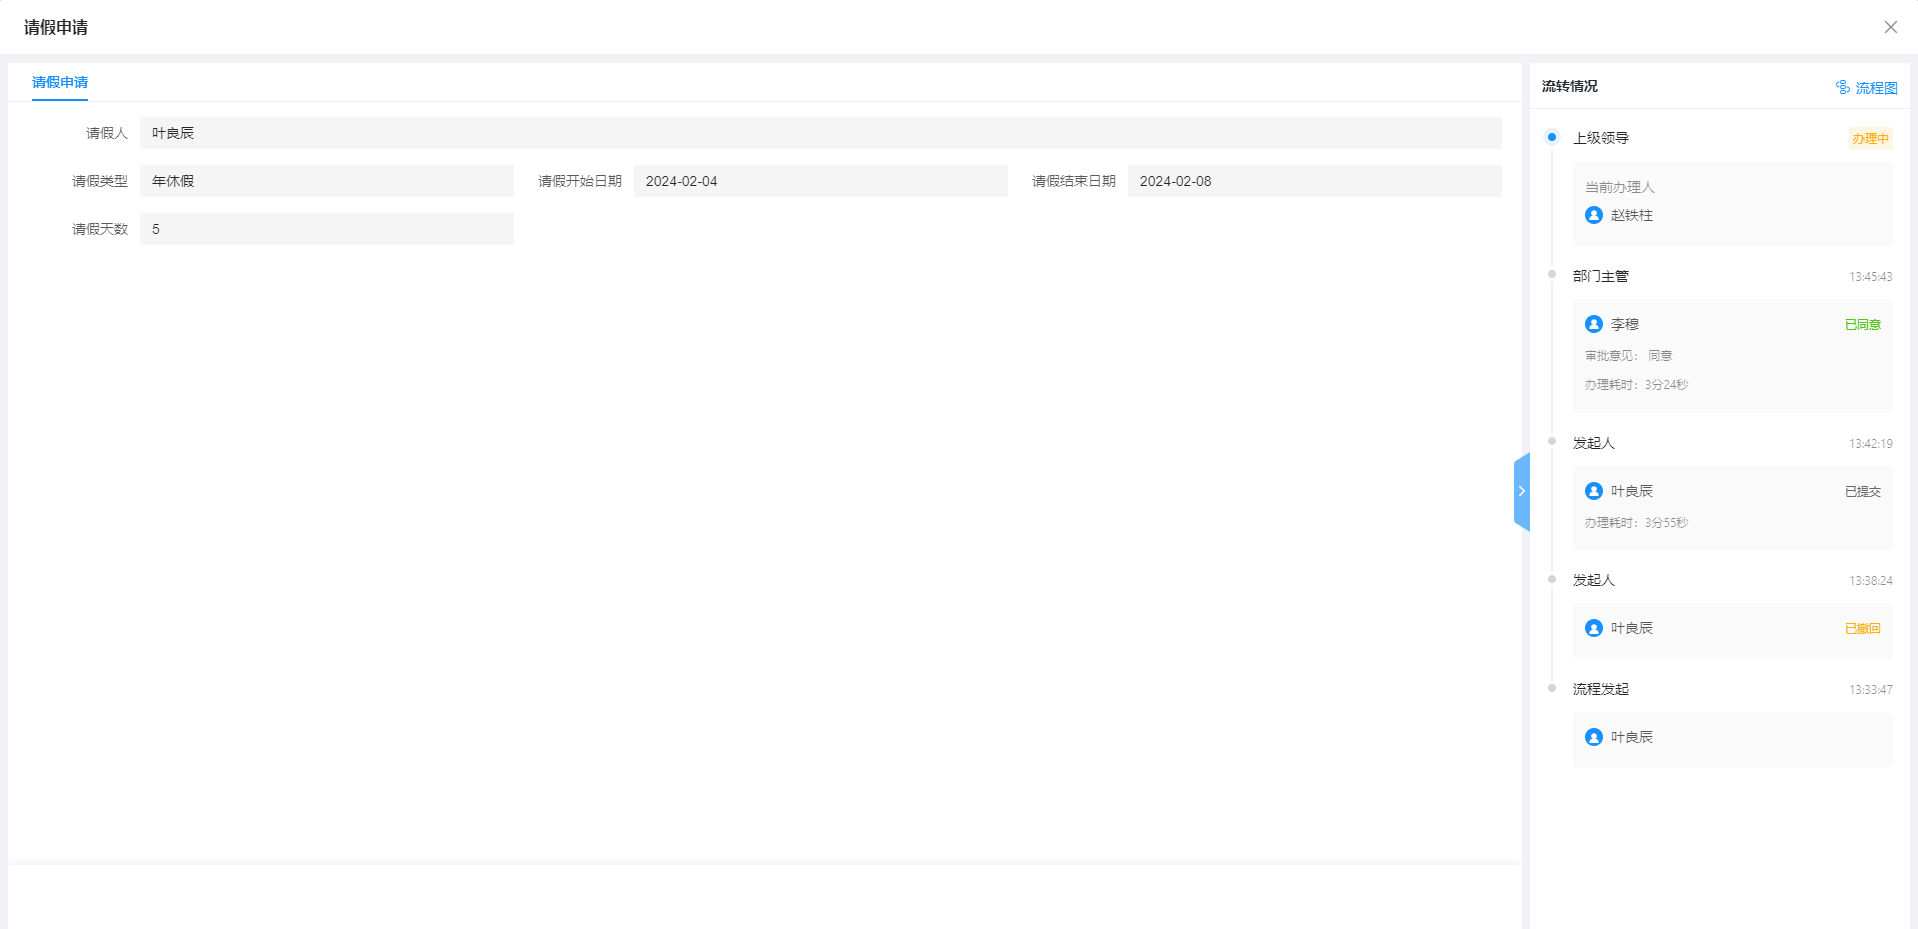
Task: Click the 请假人 field showing 叶良辰
Action: (x=820, y=133)
